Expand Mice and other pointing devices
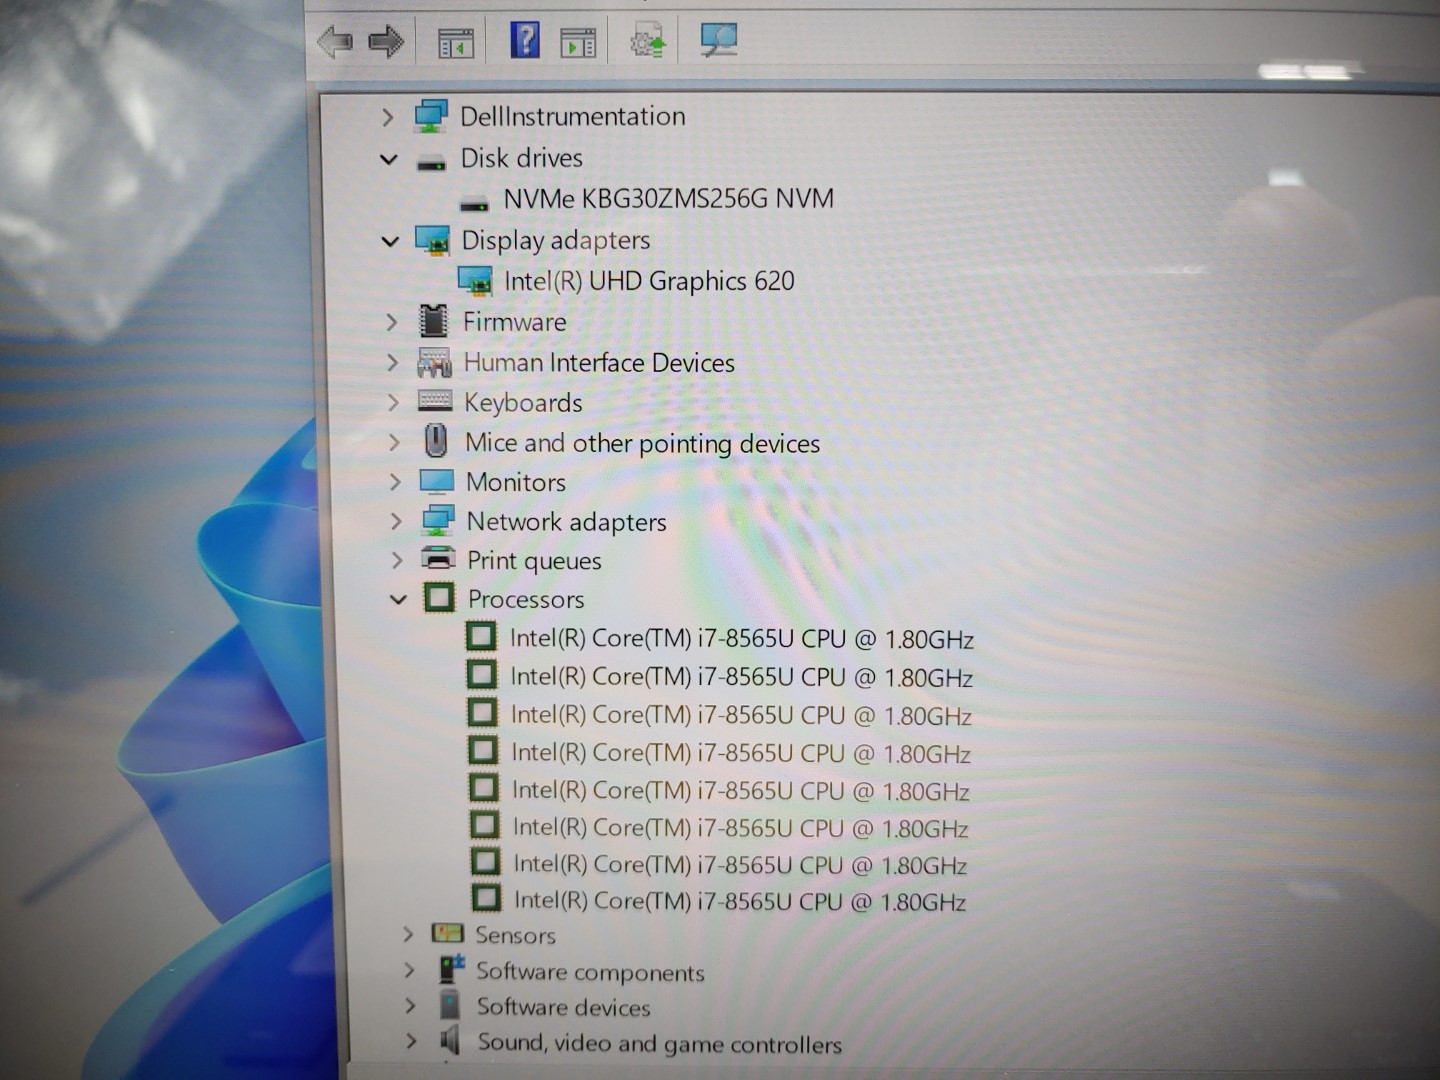Screen dimensions: 1440x1080 (x=395, y=442)
